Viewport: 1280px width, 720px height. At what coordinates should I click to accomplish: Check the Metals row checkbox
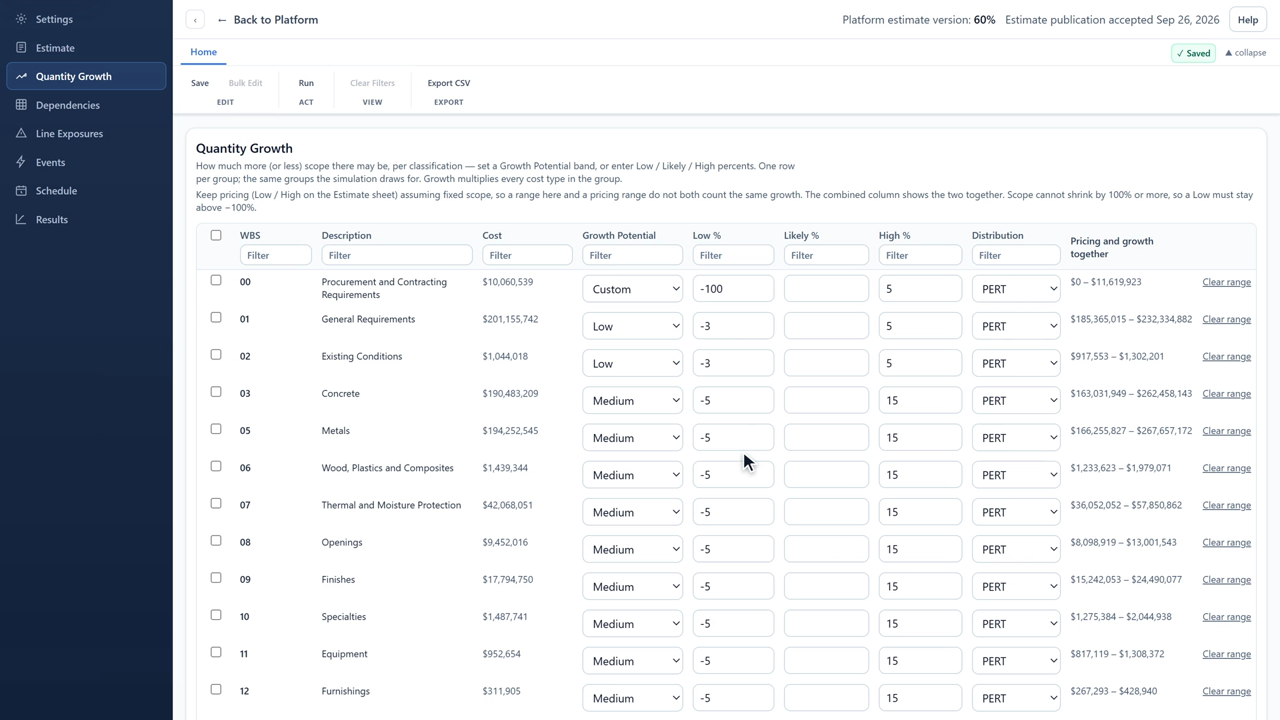216,429
